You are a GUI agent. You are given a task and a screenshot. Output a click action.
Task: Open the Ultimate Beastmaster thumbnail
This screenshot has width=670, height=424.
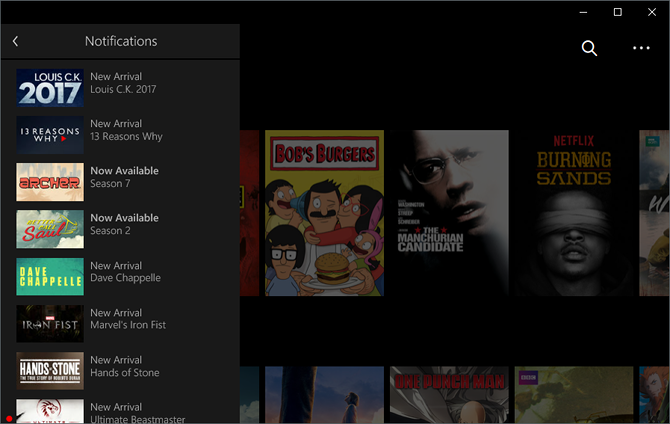[50, 411]
